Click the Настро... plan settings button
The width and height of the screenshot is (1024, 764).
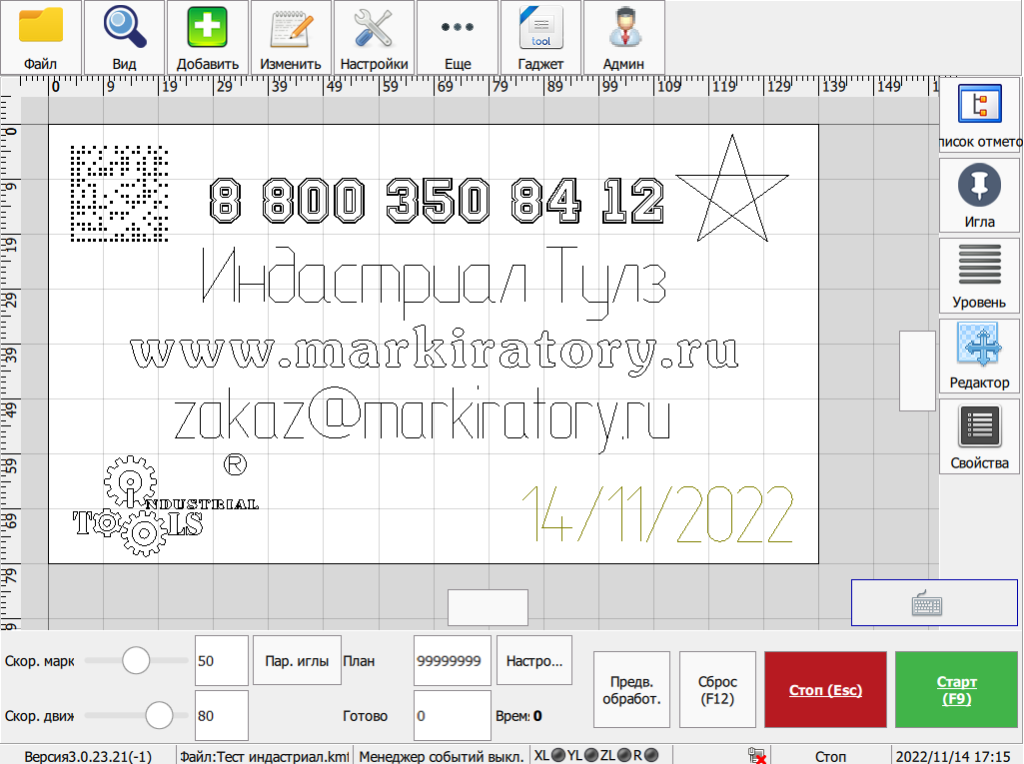(534, 660)
